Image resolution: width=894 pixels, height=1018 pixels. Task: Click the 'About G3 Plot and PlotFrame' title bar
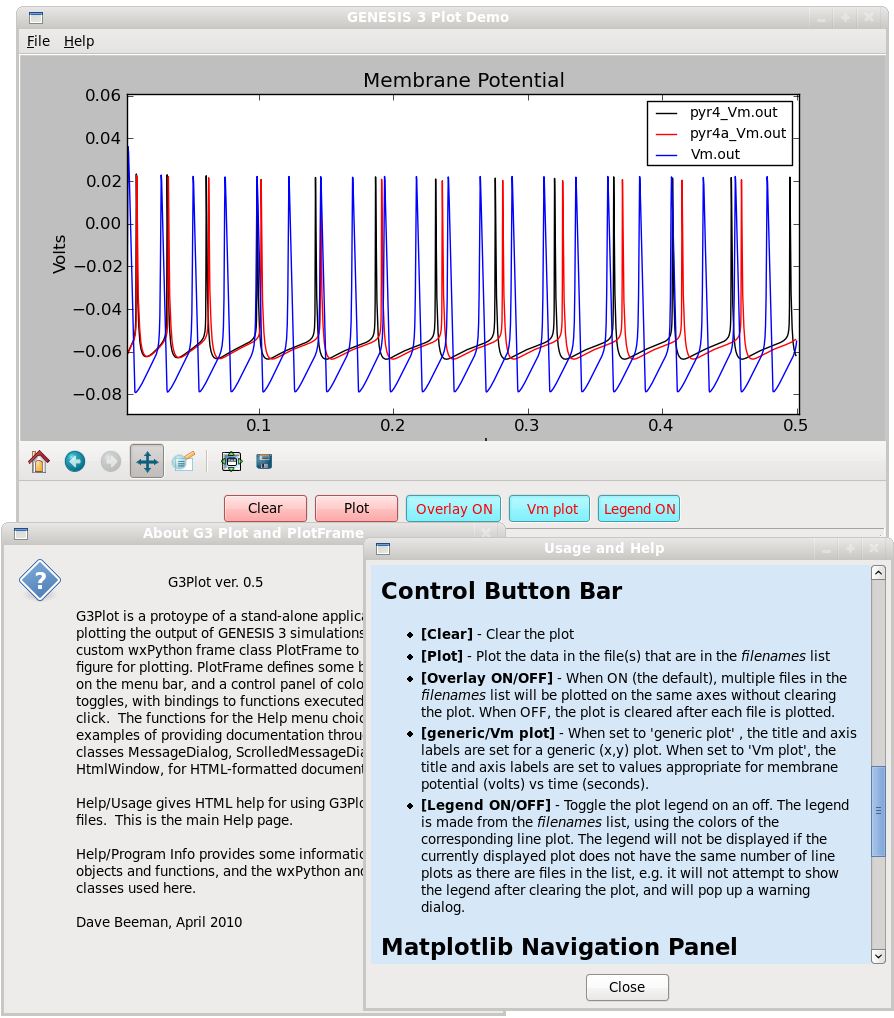pyautogui.click(x=253, y=534)
